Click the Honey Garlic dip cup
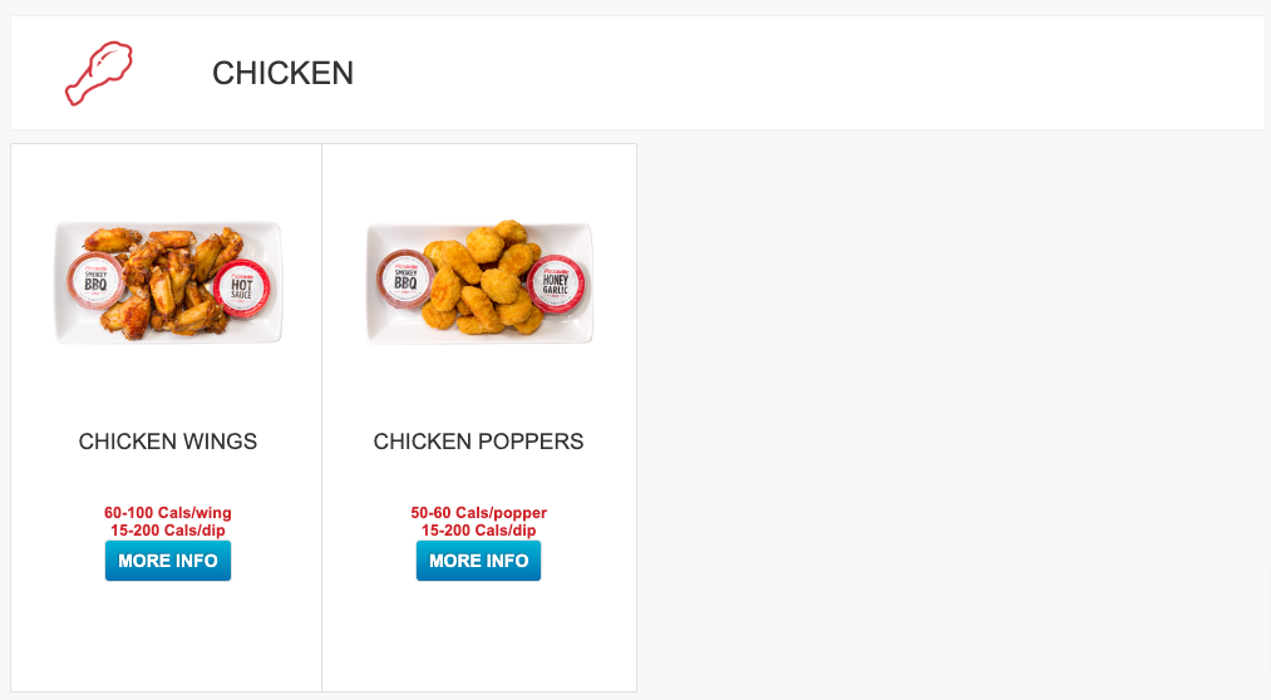The width and height of the screenshot is (1271, 700). [555, 284]
